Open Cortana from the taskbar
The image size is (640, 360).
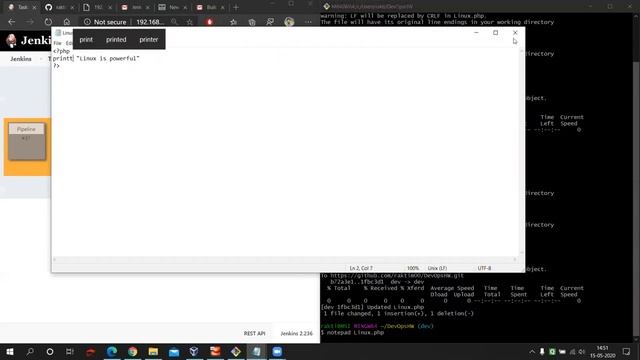pos(50,351)
